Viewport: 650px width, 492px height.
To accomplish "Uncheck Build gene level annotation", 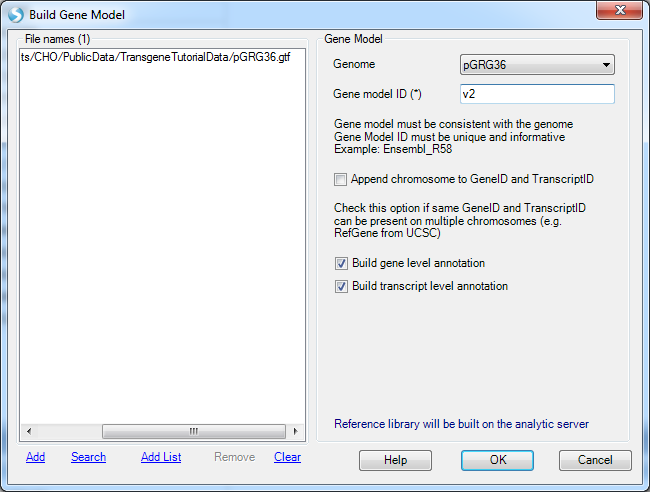I will click(341, 263).
